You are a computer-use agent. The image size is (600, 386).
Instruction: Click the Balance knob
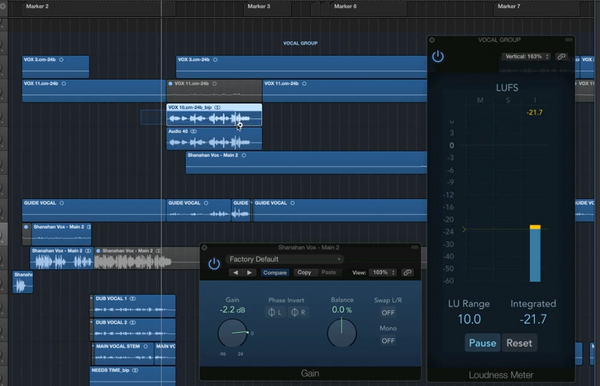342,333
